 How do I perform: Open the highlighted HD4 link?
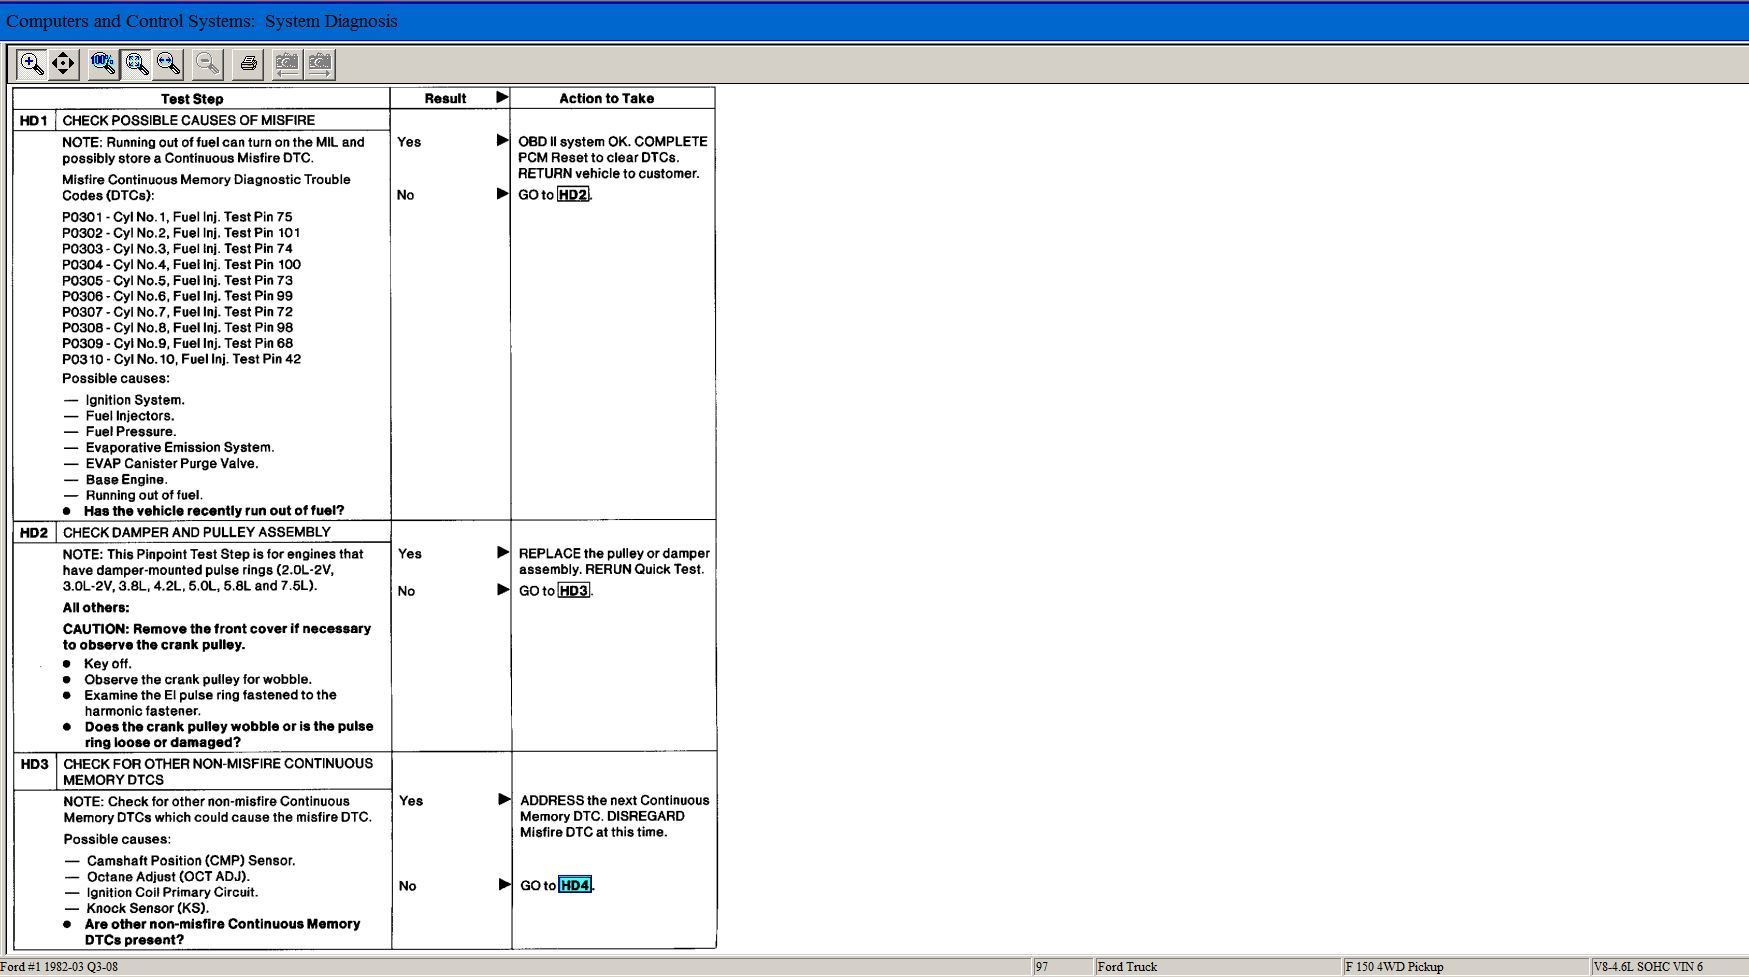(575, 885)
